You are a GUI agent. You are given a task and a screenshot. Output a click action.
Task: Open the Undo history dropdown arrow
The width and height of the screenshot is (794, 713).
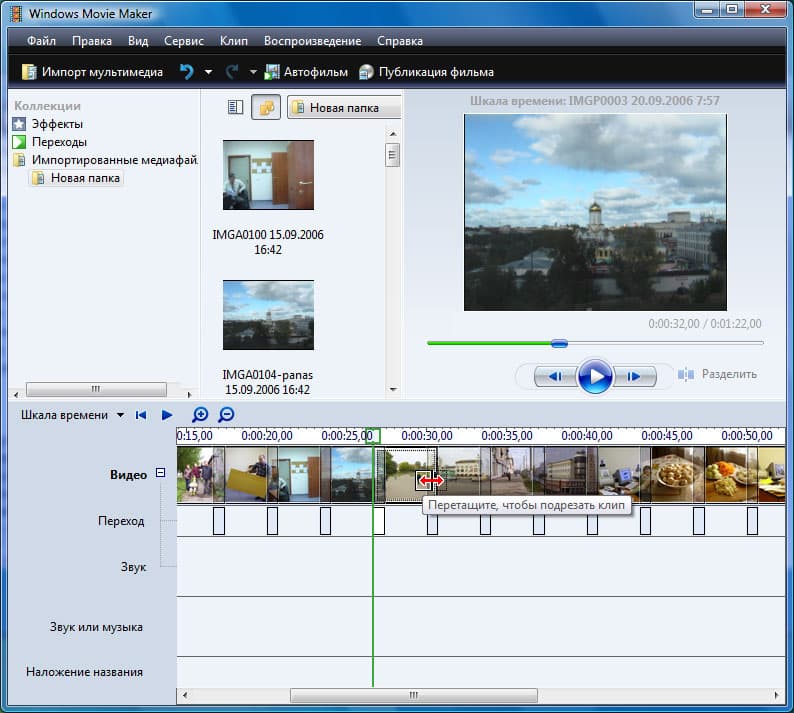click(208, 72)
